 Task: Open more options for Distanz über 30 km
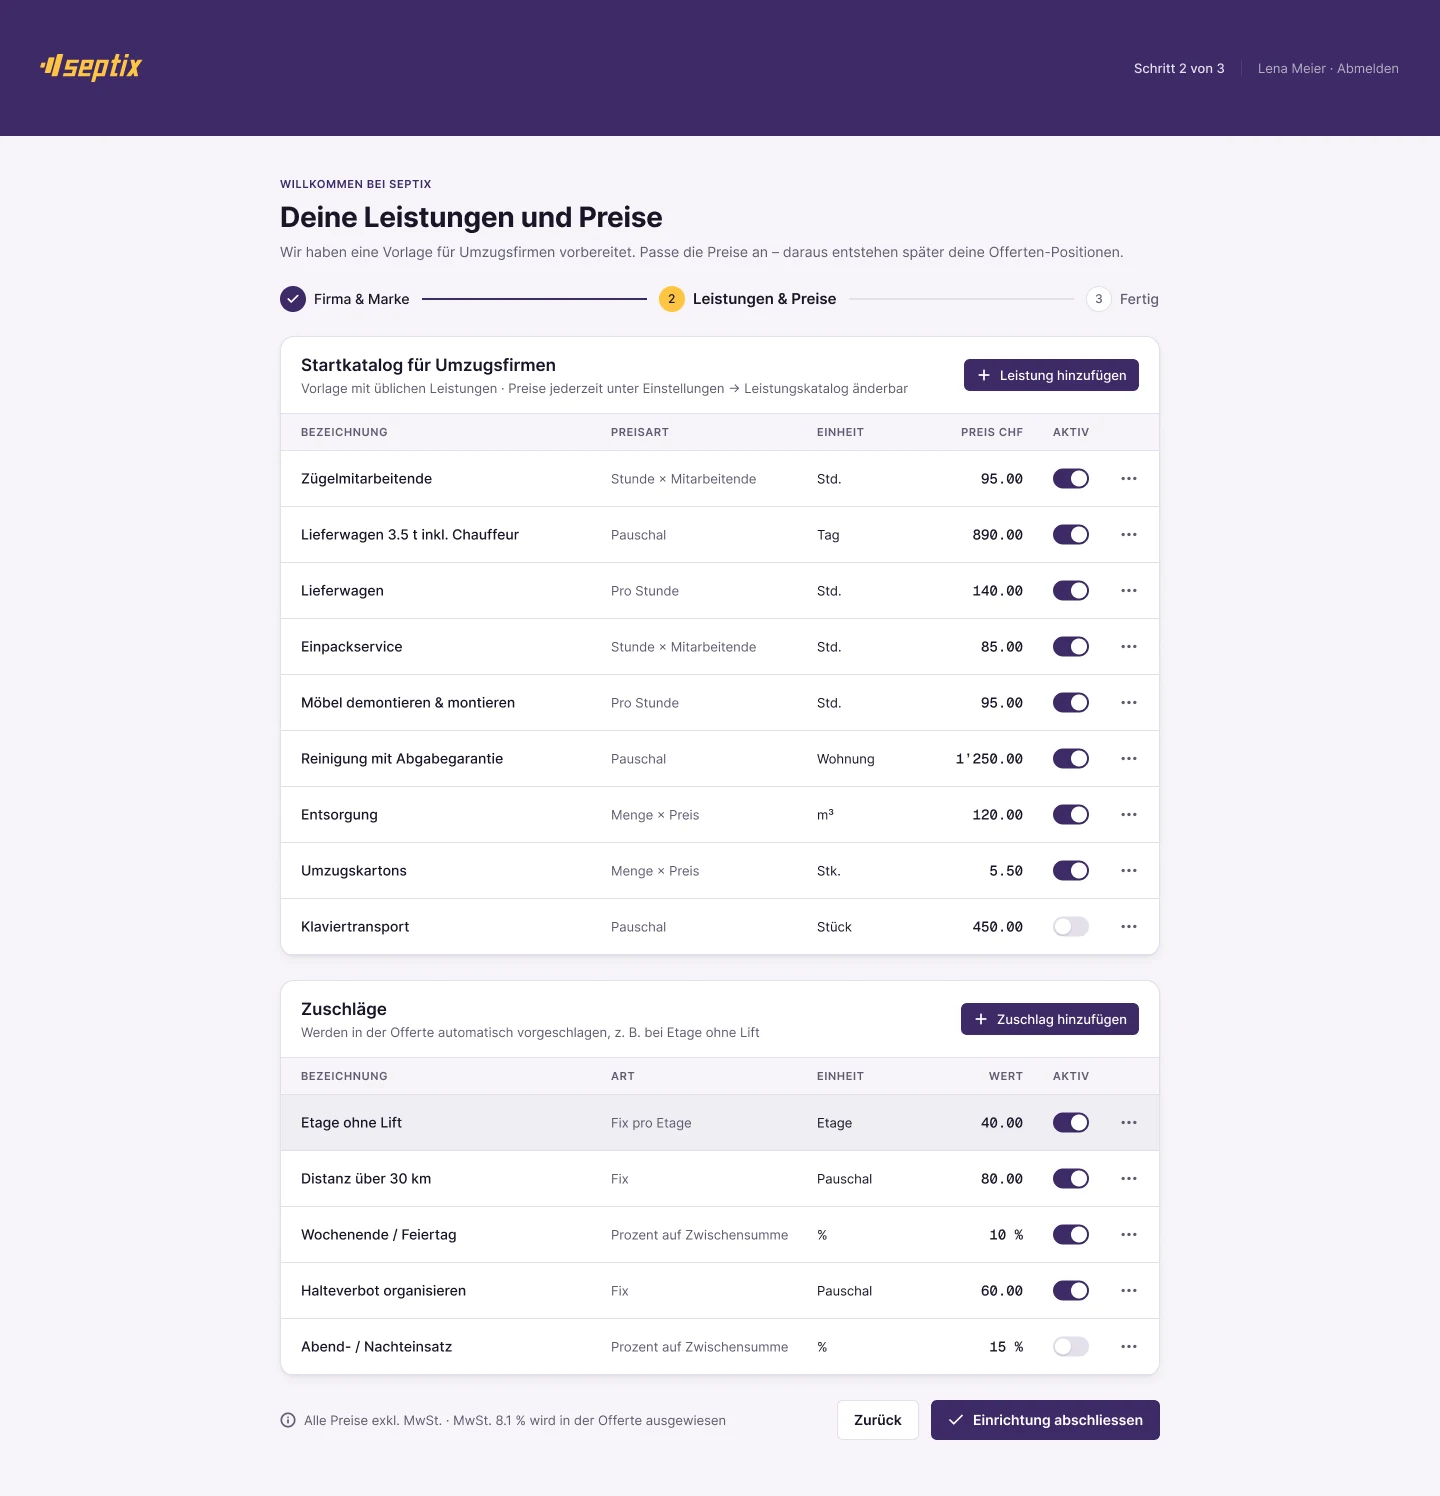click(1129, 1179)
